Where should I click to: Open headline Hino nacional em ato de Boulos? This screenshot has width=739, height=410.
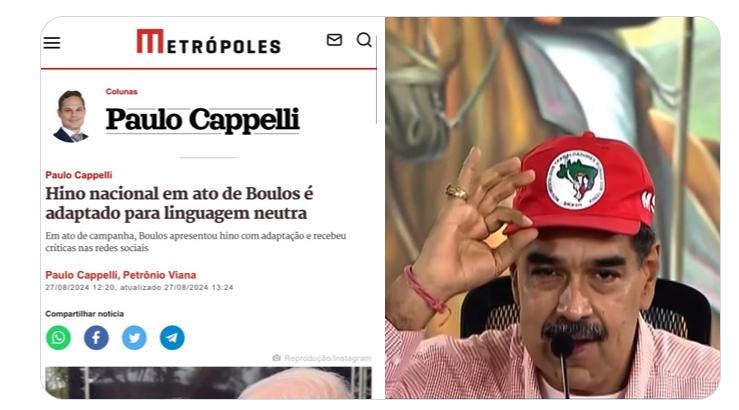tap(179, 203)
